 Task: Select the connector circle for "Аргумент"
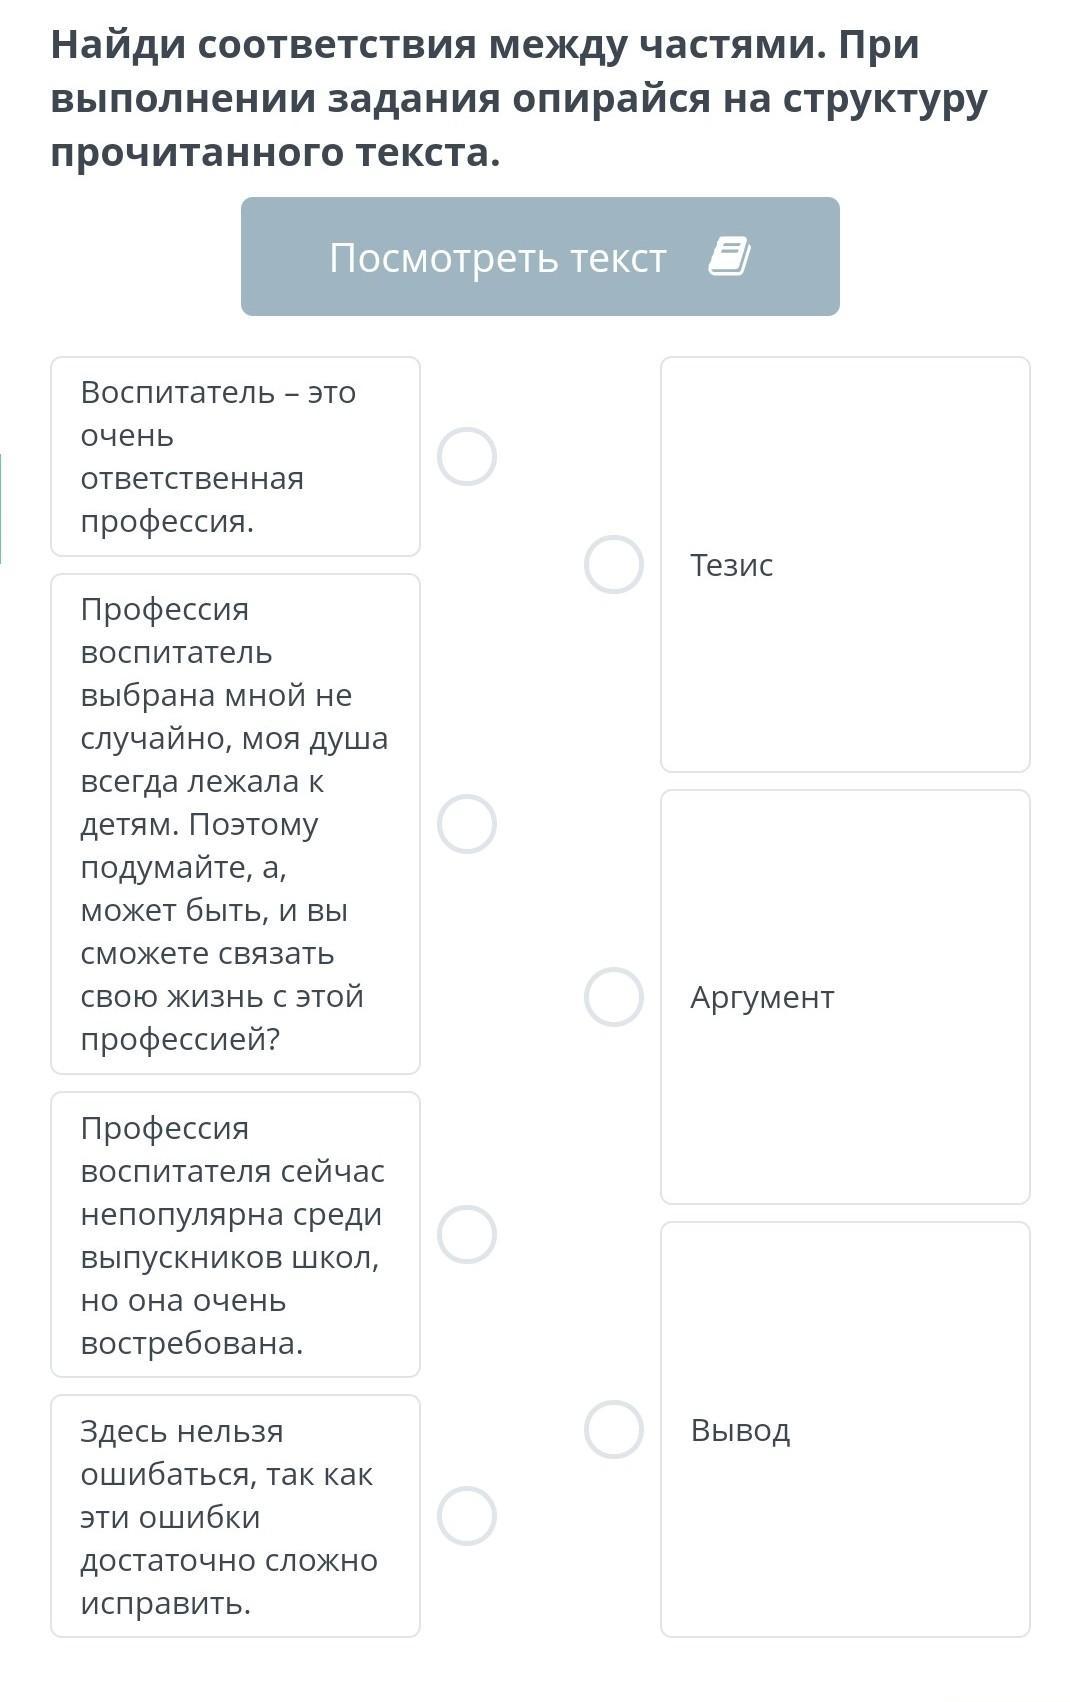point(614,997)
